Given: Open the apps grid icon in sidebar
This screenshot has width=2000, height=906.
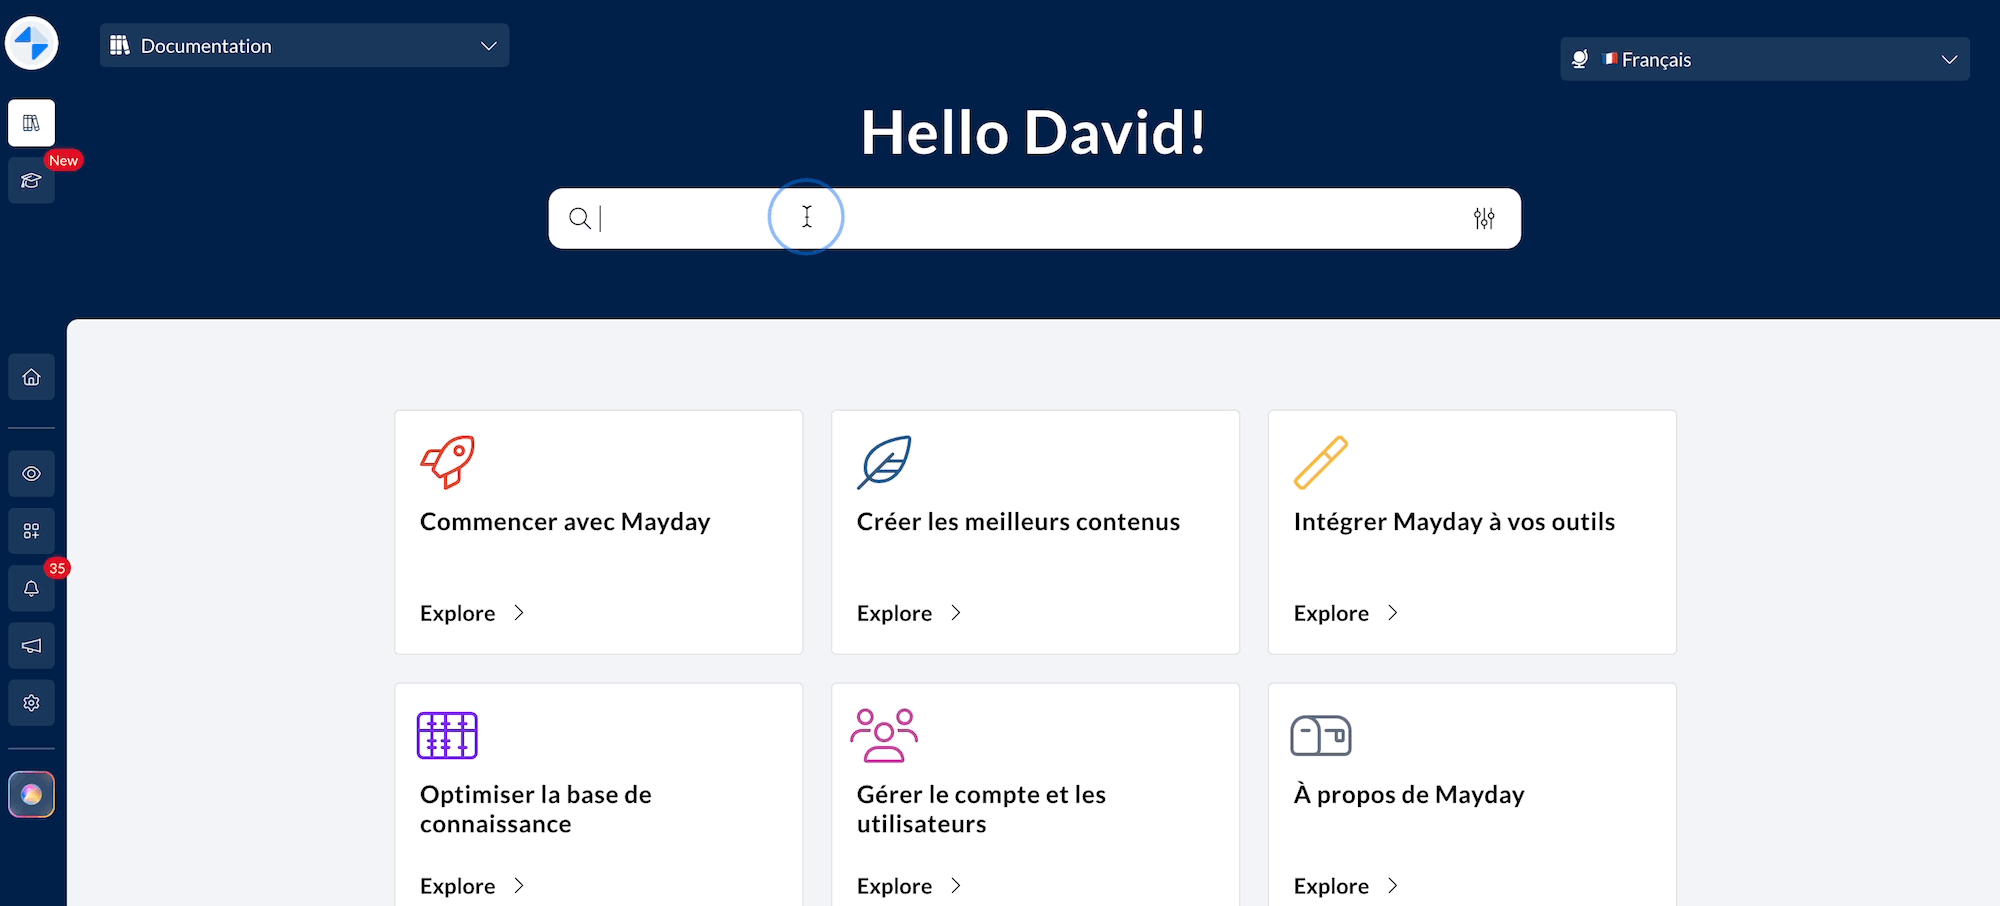Looking at the screenshot, I should click(32, 531).
